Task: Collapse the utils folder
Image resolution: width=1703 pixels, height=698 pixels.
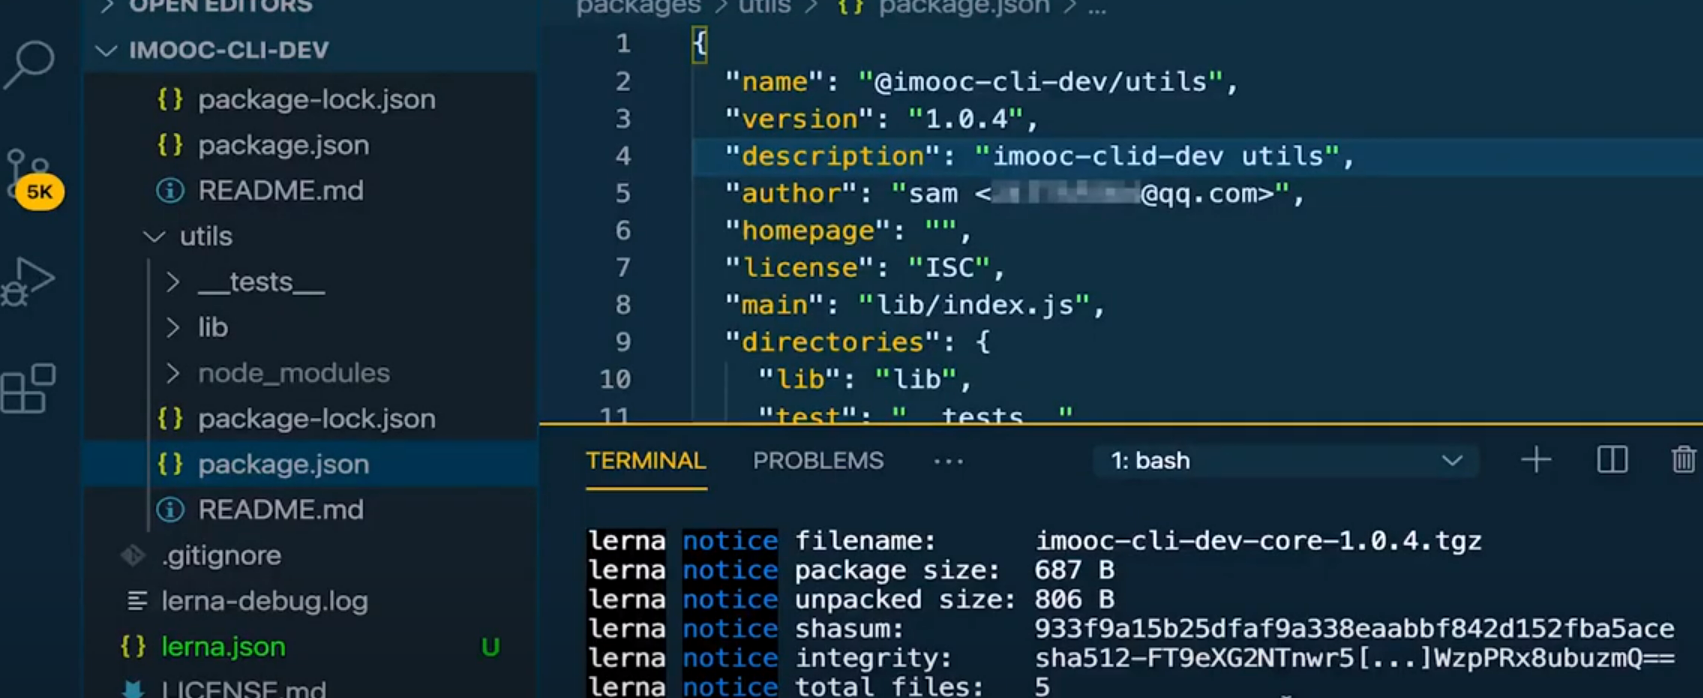Action: 310,236
